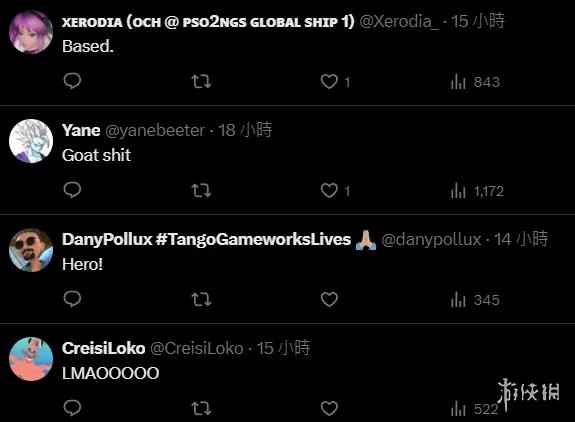Viewport: 575px width, 422px height.
Task: Retweet DanyPollux's "Hero!" tweet
Action: 201,300
